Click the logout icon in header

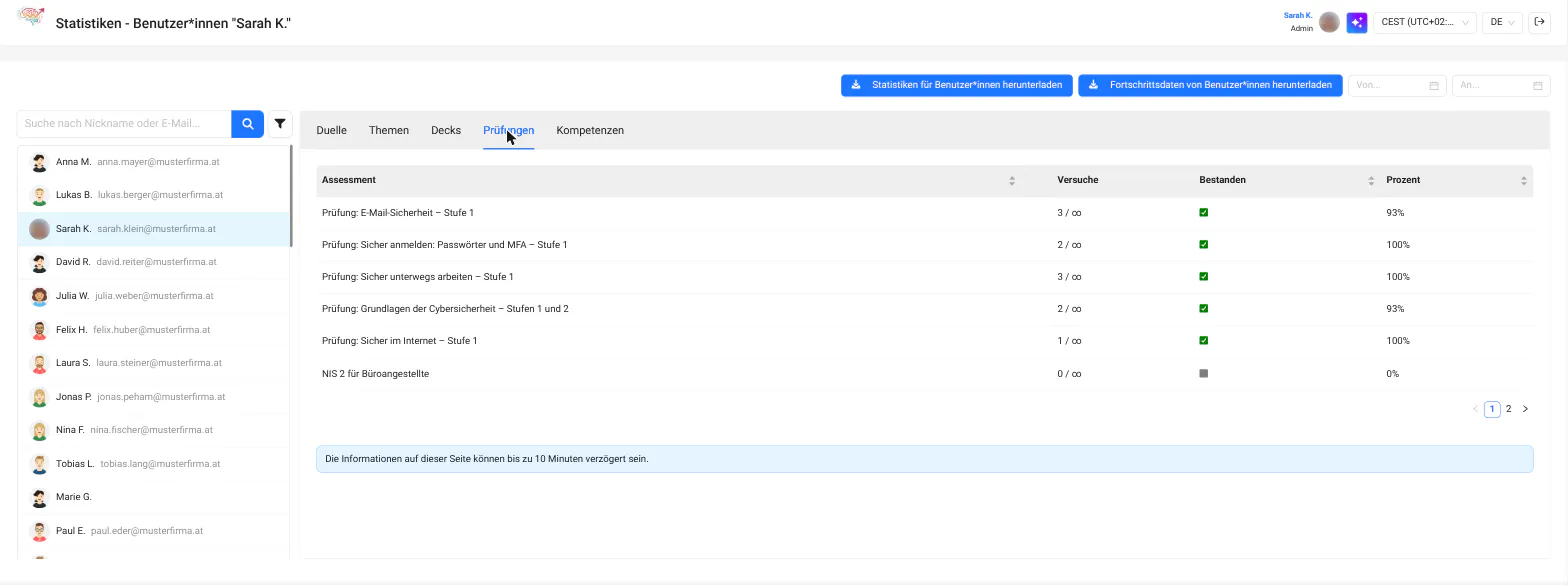tap(1539, 22)
